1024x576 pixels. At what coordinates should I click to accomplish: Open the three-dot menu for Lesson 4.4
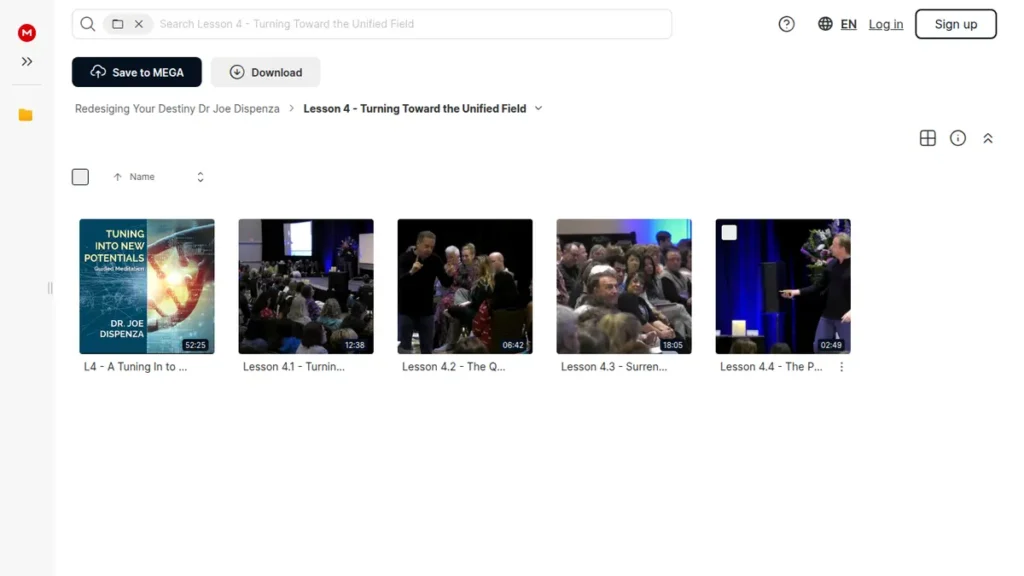point(841,367)
